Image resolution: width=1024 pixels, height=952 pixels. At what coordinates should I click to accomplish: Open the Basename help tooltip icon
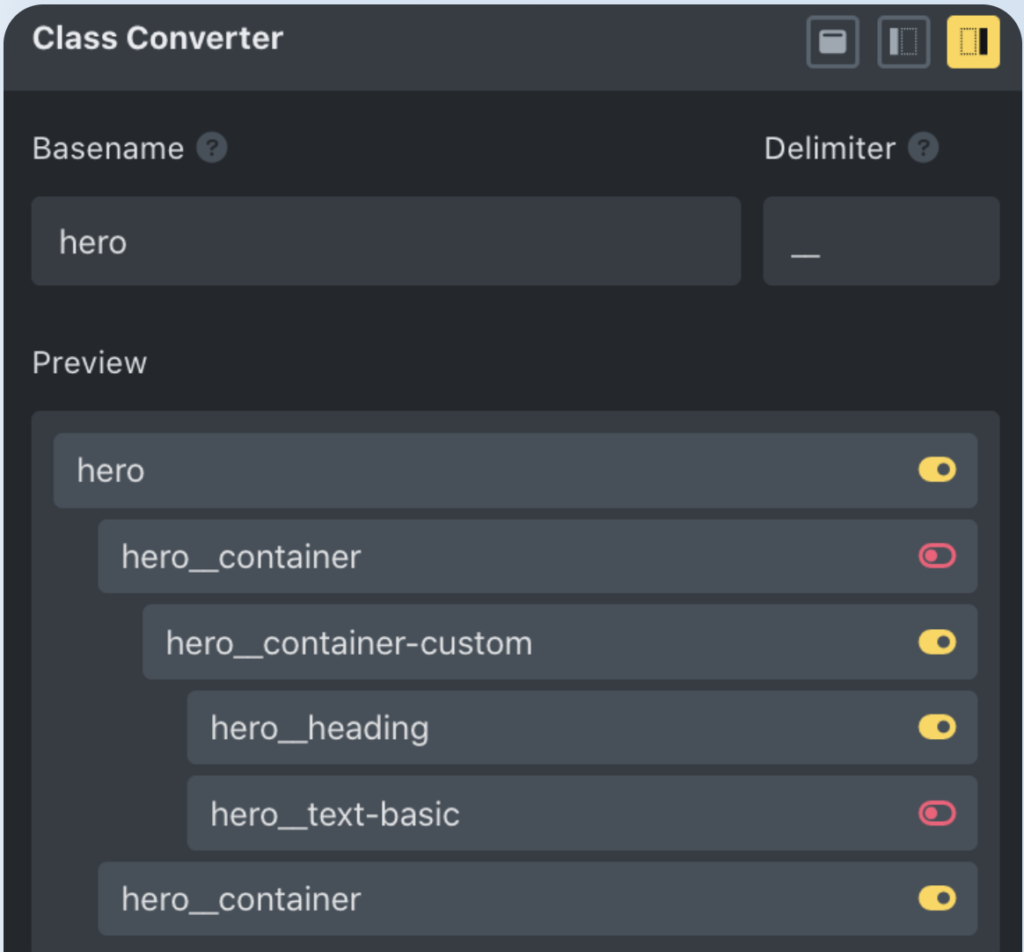(213, 147)
